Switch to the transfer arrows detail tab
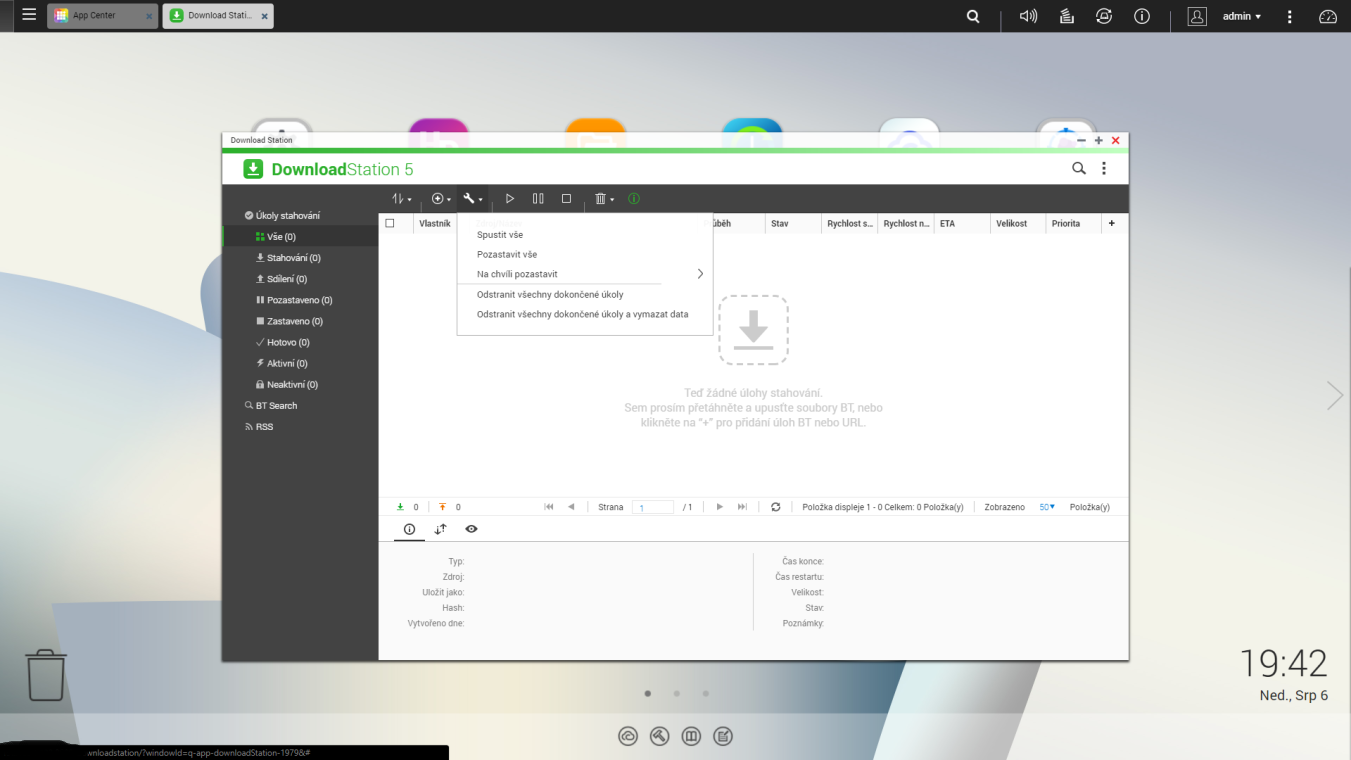 (x=440, y=529)
